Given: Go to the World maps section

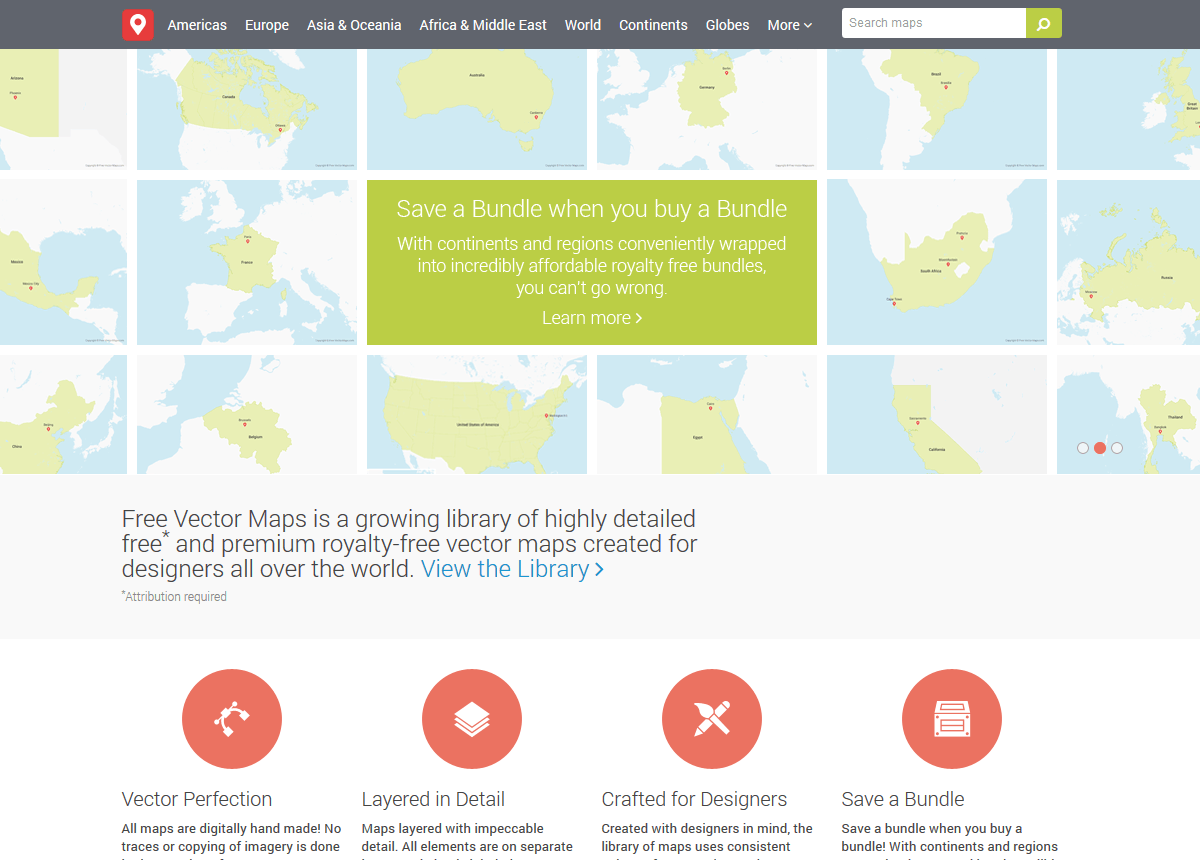Looking at the screenshot, I should (583, 25).
